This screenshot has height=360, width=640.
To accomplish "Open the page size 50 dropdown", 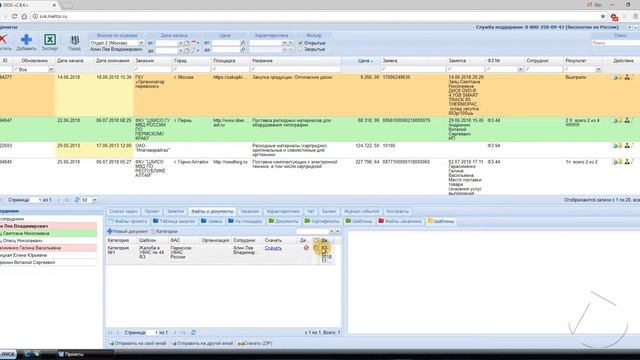I will coord(94,200).
